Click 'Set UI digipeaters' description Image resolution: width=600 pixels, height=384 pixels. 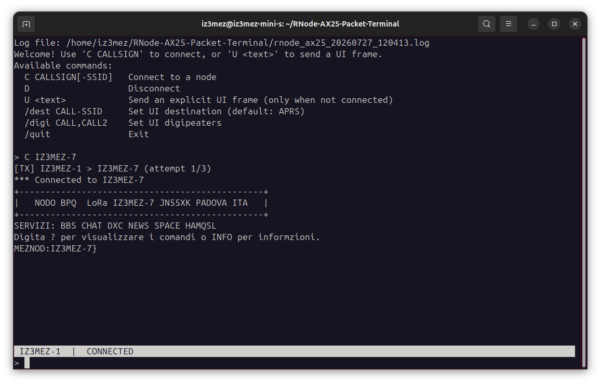[x=175, y=123]
